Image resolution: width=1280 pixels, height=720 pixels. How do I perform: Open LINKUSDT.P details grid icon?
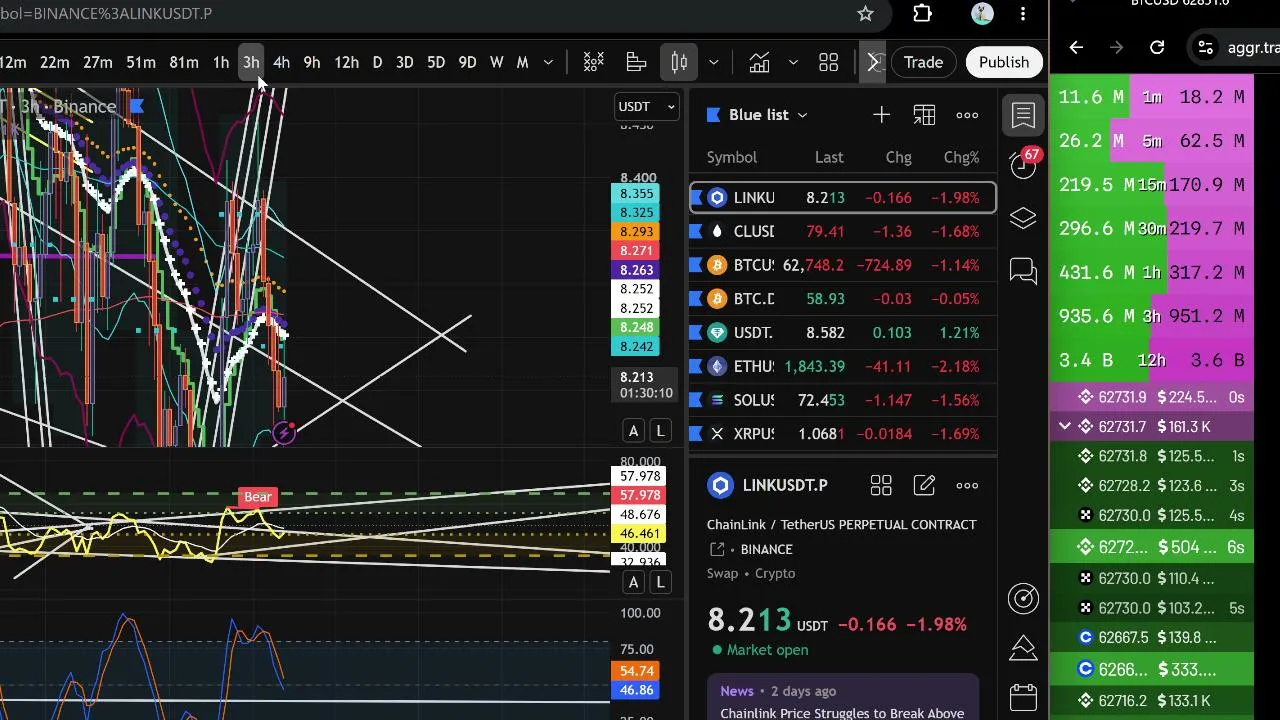(x=881, y=485)
